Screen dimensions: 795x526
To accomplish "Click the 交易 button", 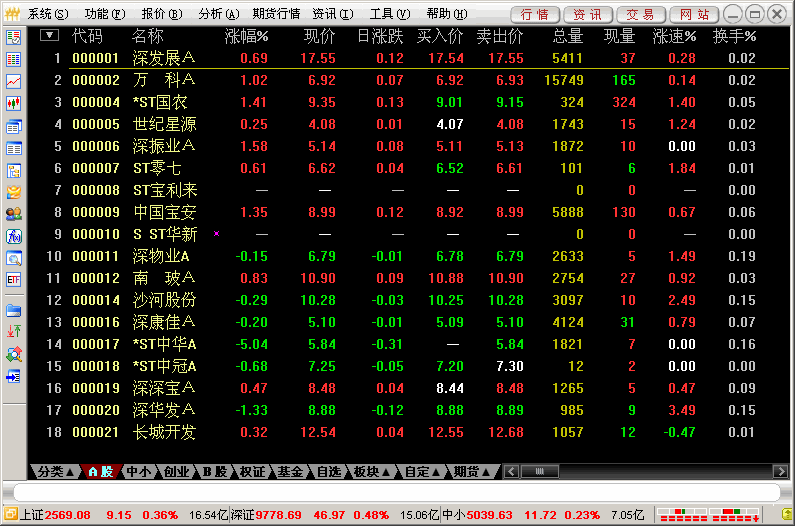I will point(641,14).
